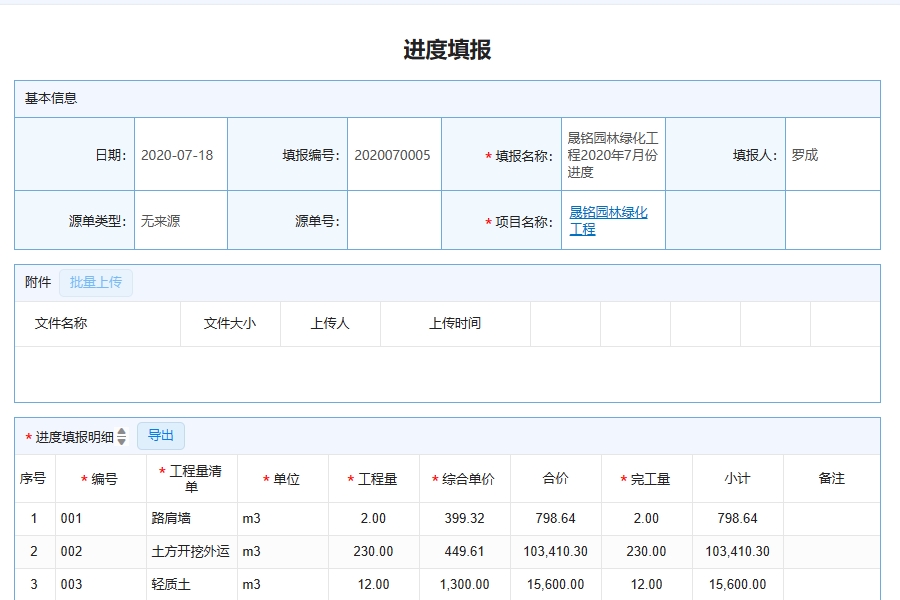Click the 合价 column header
This screenshot has height=600, width=900.
556,478
